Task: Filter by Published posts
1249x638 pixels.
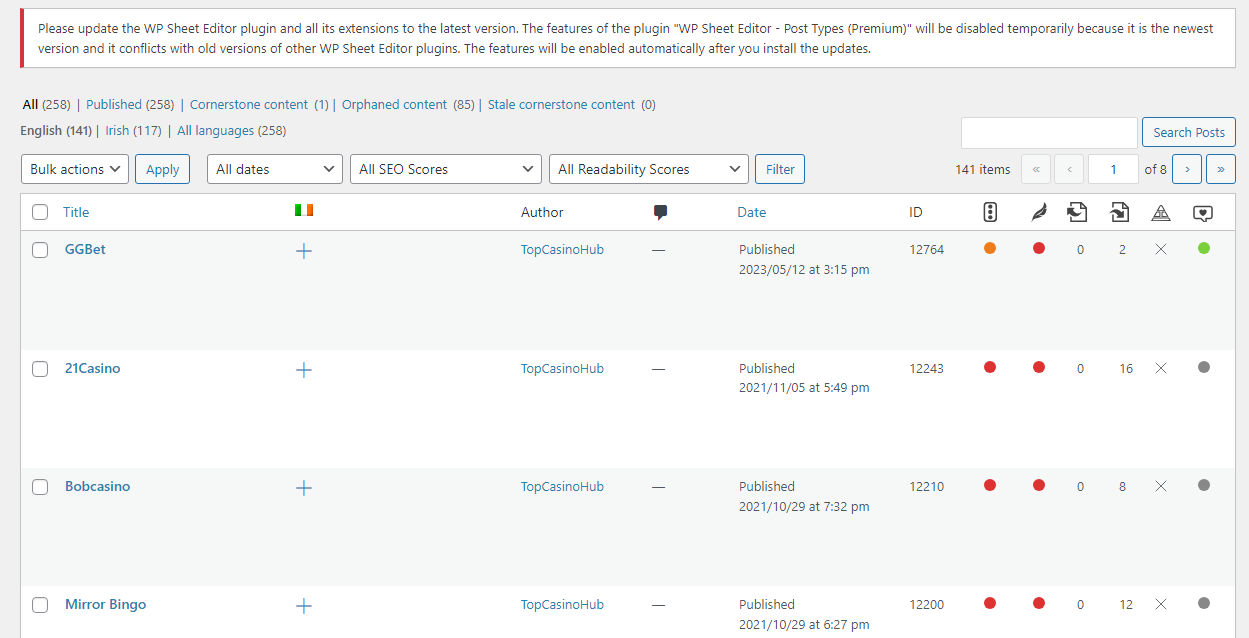Action: (x=114, y=104)
